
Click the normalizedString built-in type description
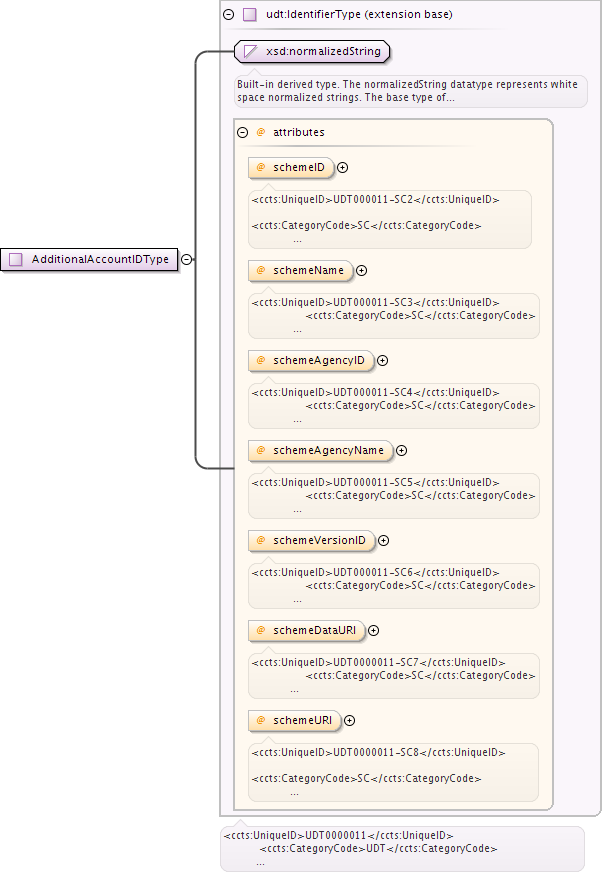click(x=407, y=90)
